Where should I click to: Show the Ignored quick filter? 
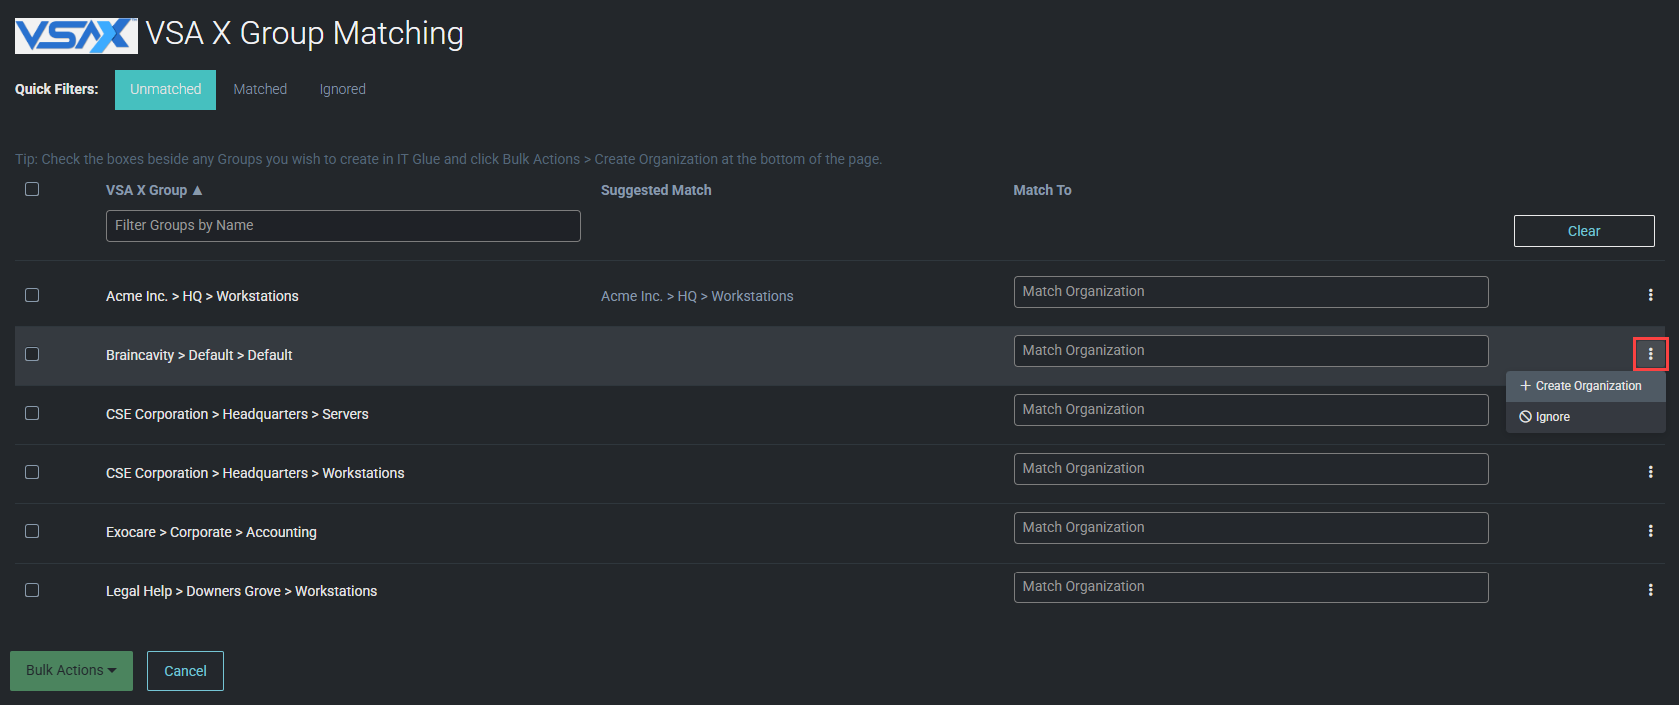(342, 90)
